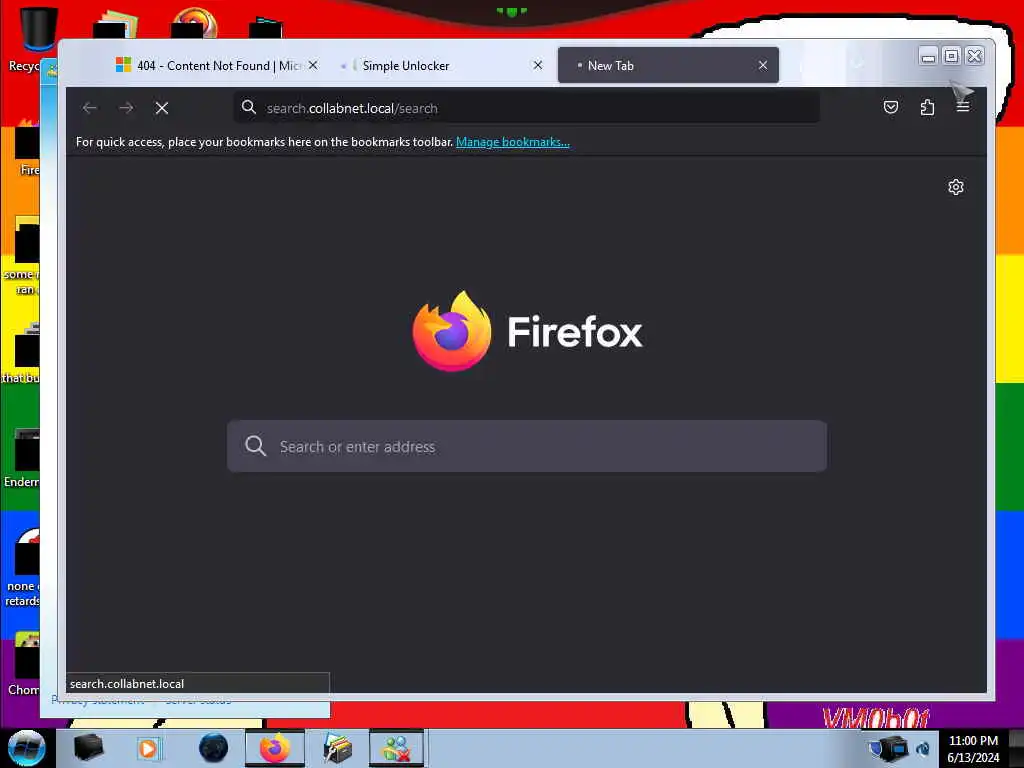Click the bookmarks toolbar quick access text
The width and height of the screenshot is (1024, 768).
pyautogui.click(x=264, y=142)
